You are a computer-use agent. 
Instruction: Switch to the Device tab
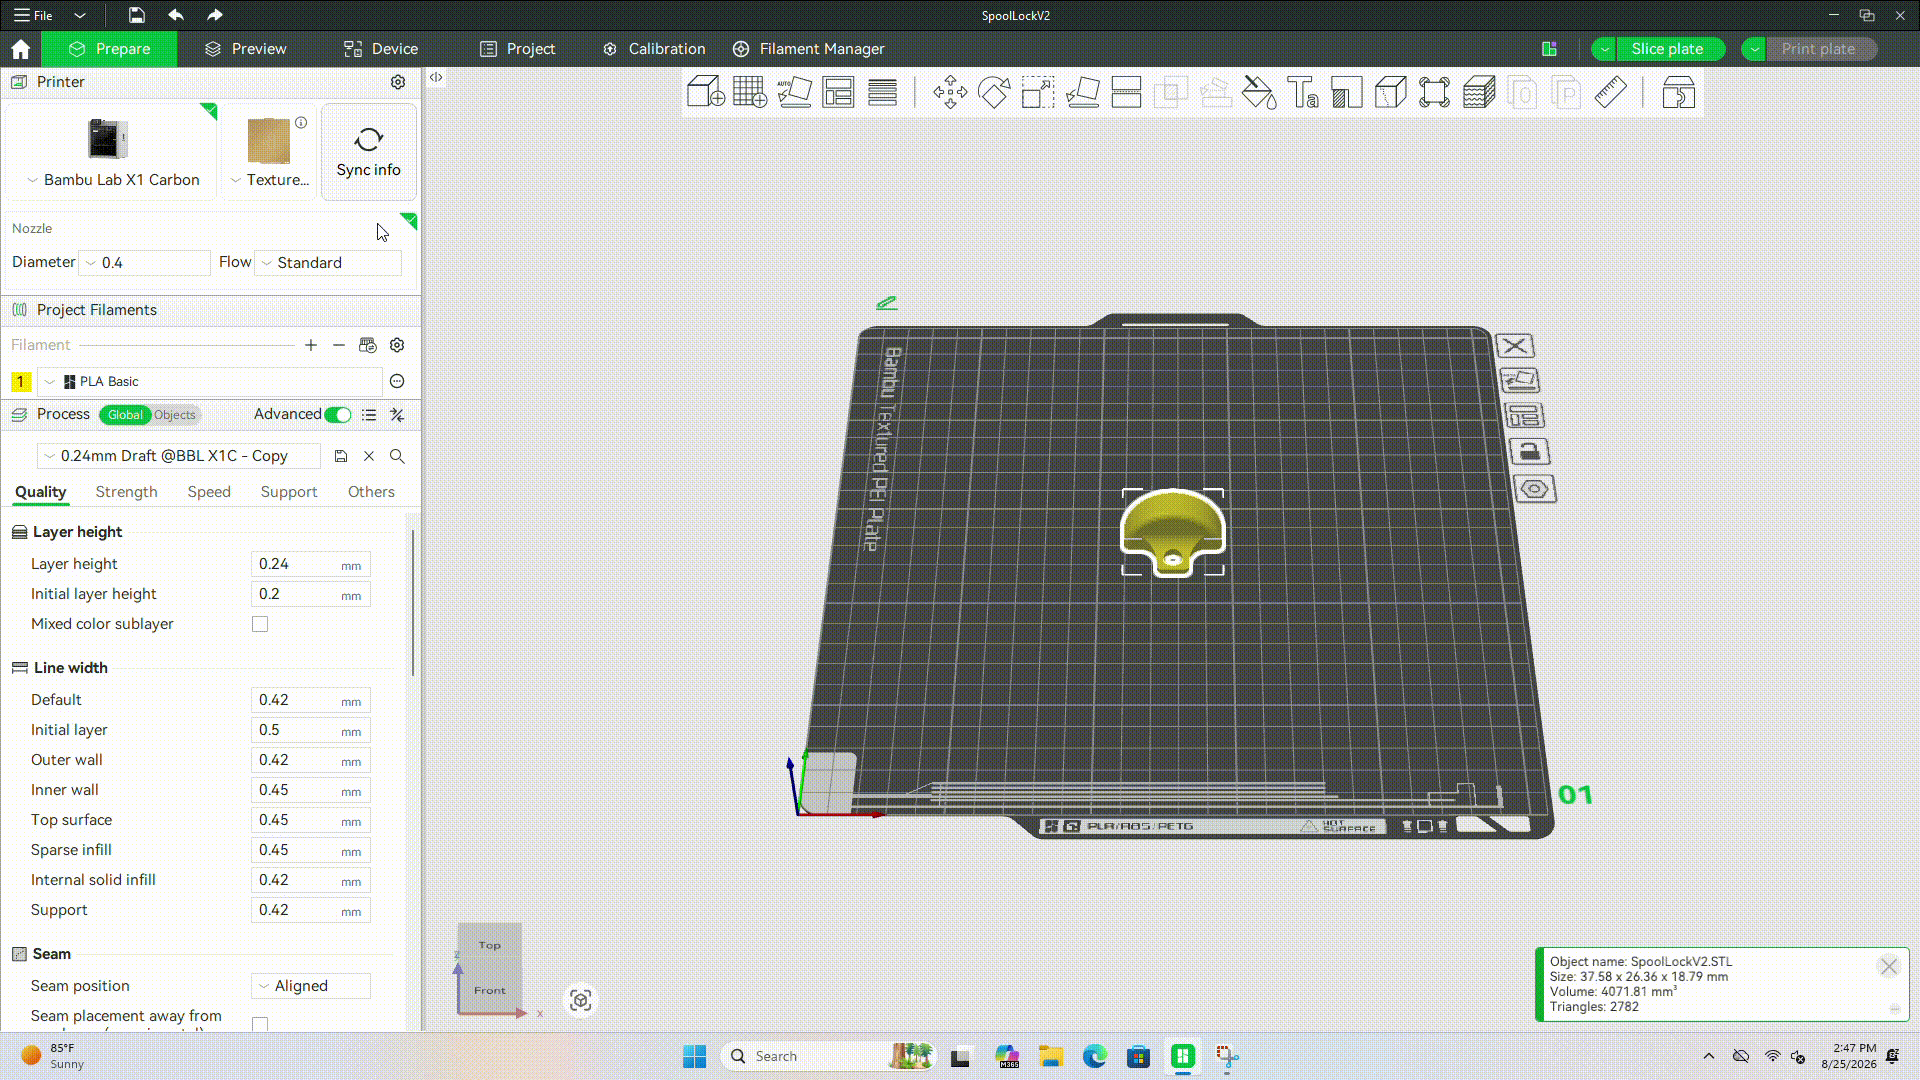(381, 49)
